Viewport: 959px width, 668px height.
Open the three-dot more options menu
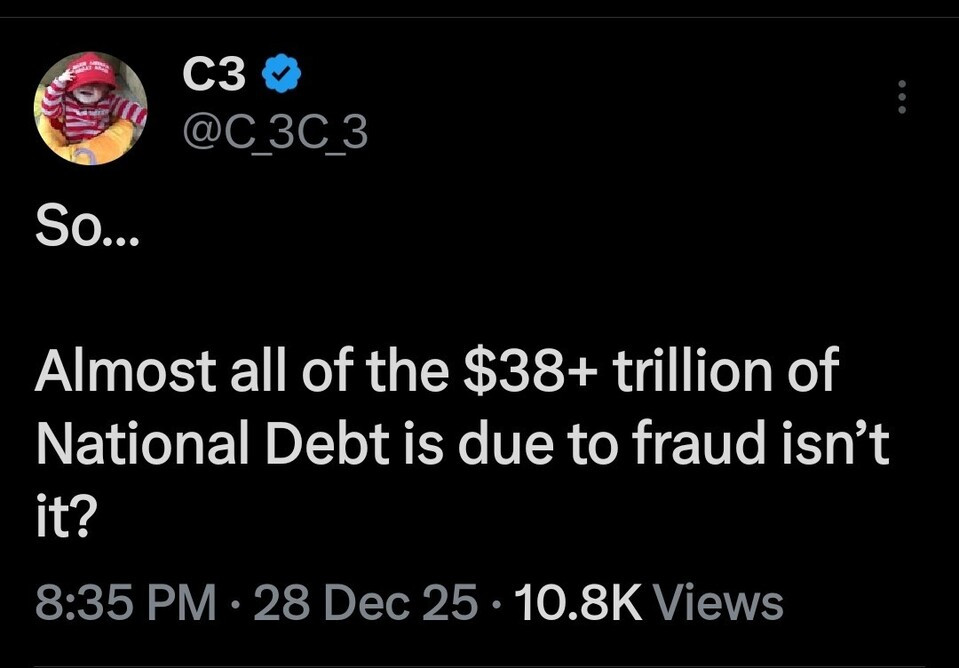(902, 97)
